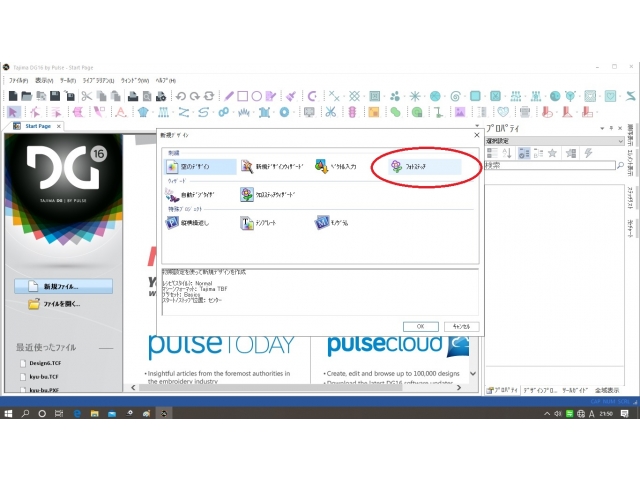Image resolution: width=640 pixels, height=480 pixels.
Task: Choose 自動デジタイザ wizard option
Action: (x=190, y=195)
